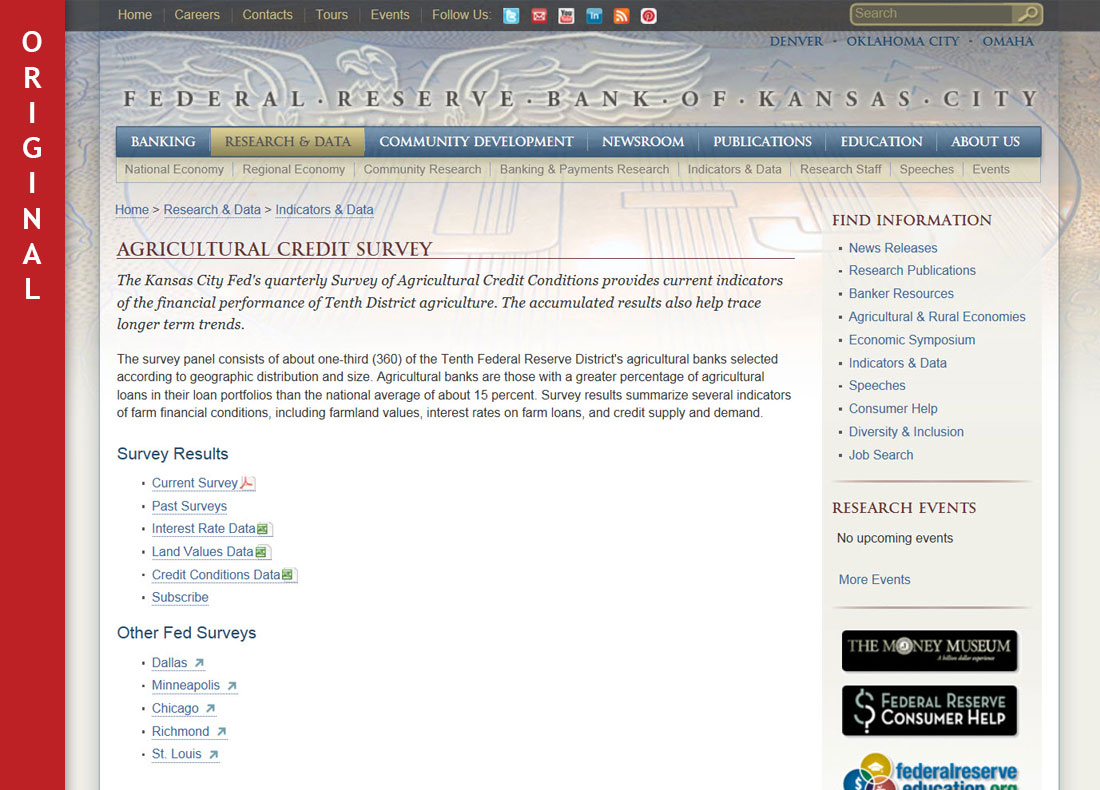The height and width of the screenshot is (790, 1100).
Task: Select Events submenu item
Action: point(991,169)
